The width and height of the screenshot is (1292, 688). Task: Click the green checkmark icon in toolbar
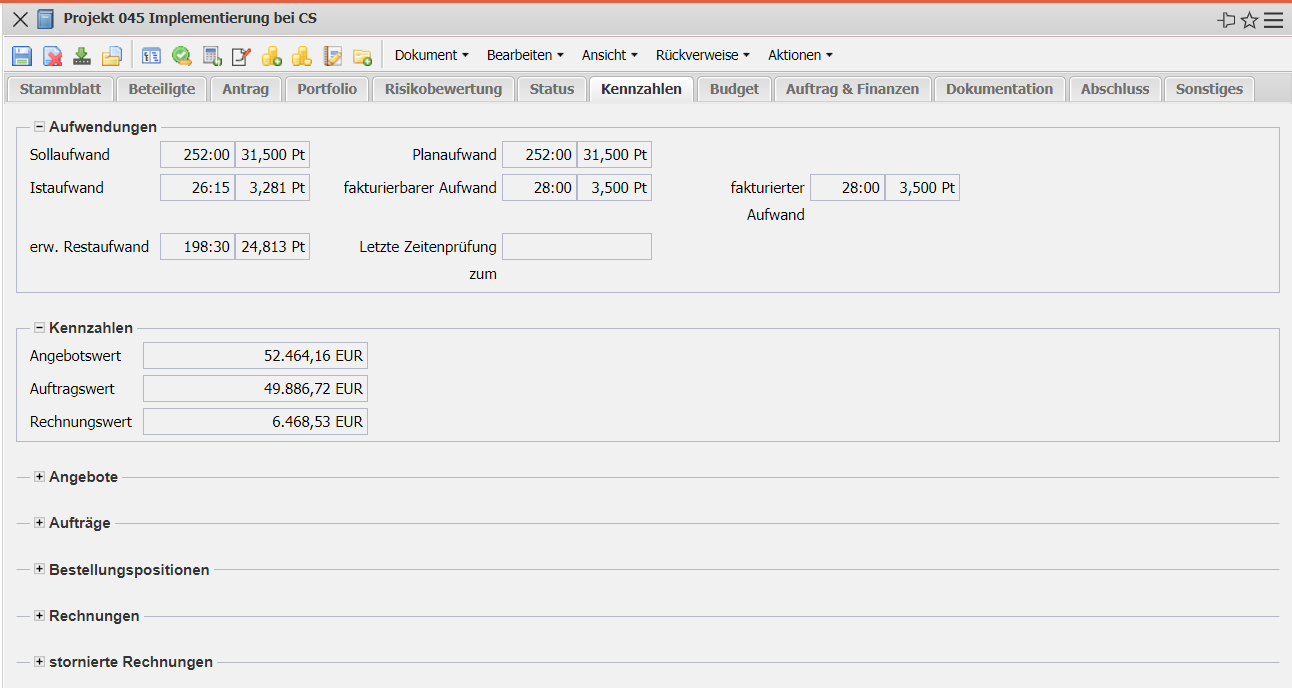[182, 56]
